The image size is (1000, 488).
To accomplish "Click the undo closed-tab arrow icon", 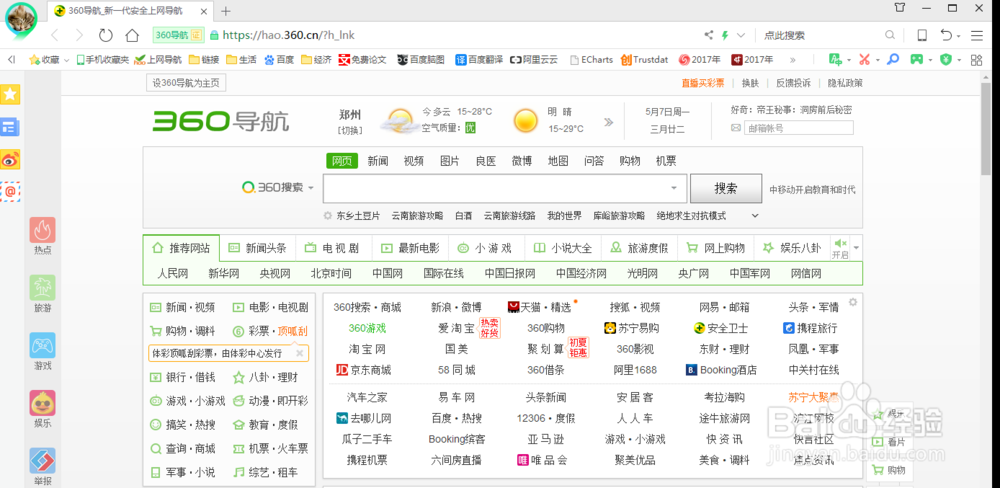I will [947, 35].
